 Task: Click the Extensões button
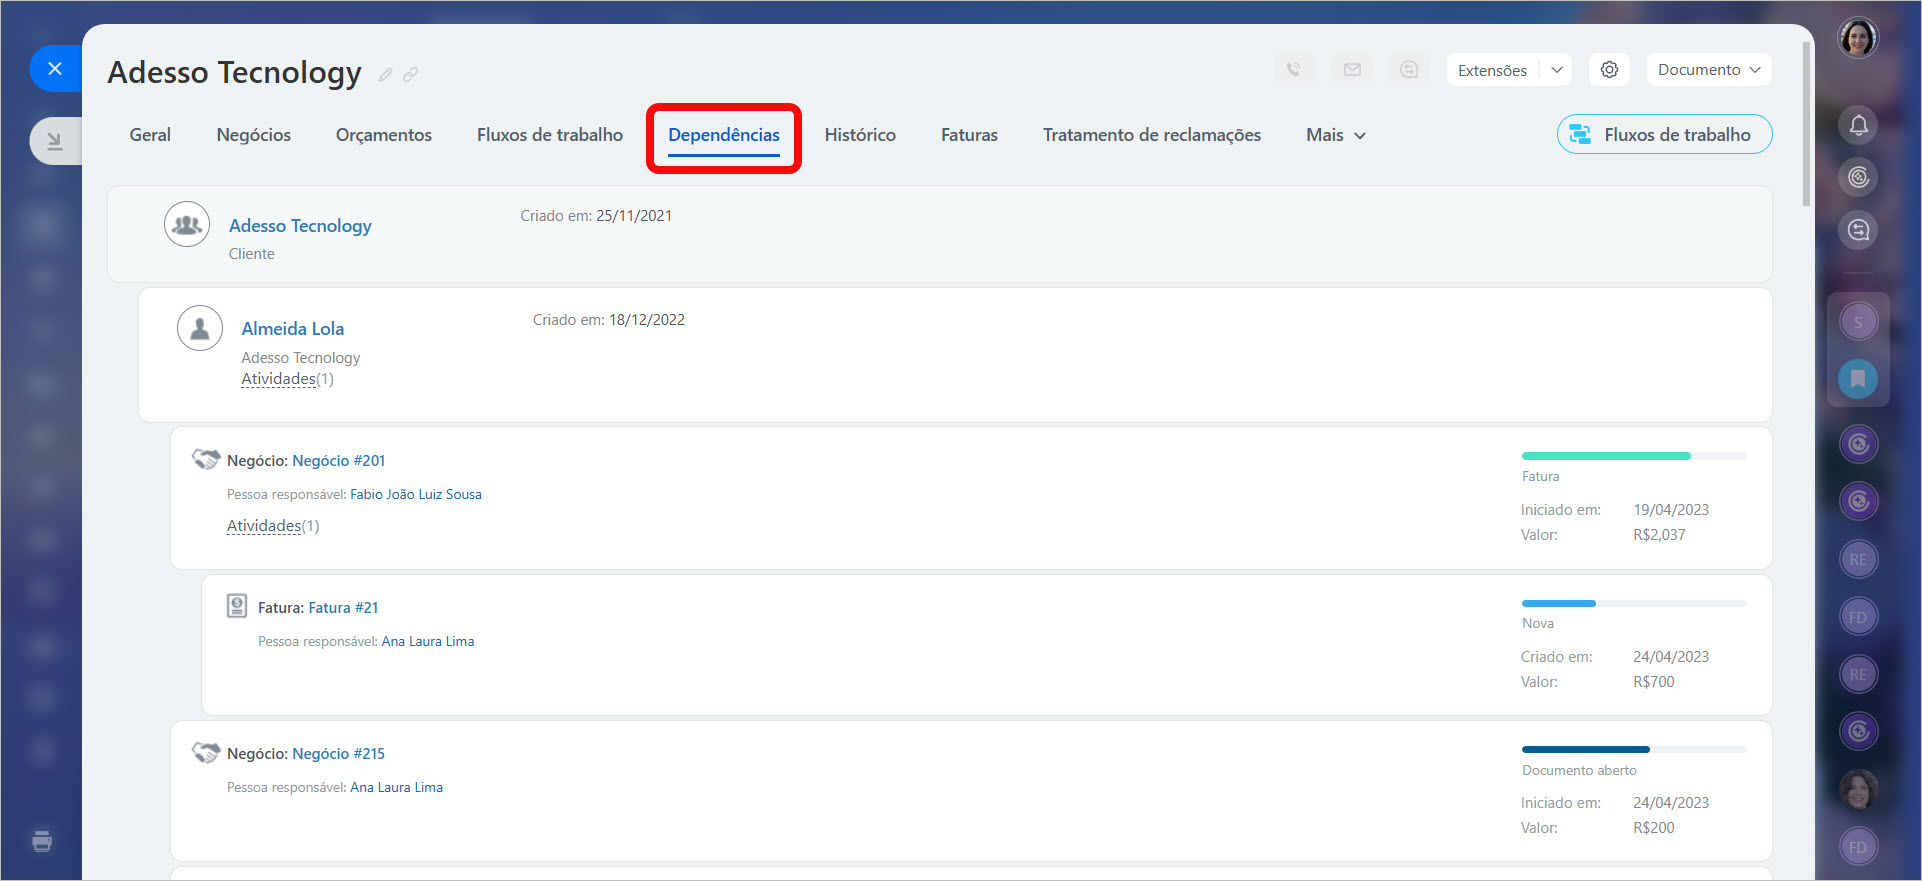[x=1492, y=70]
